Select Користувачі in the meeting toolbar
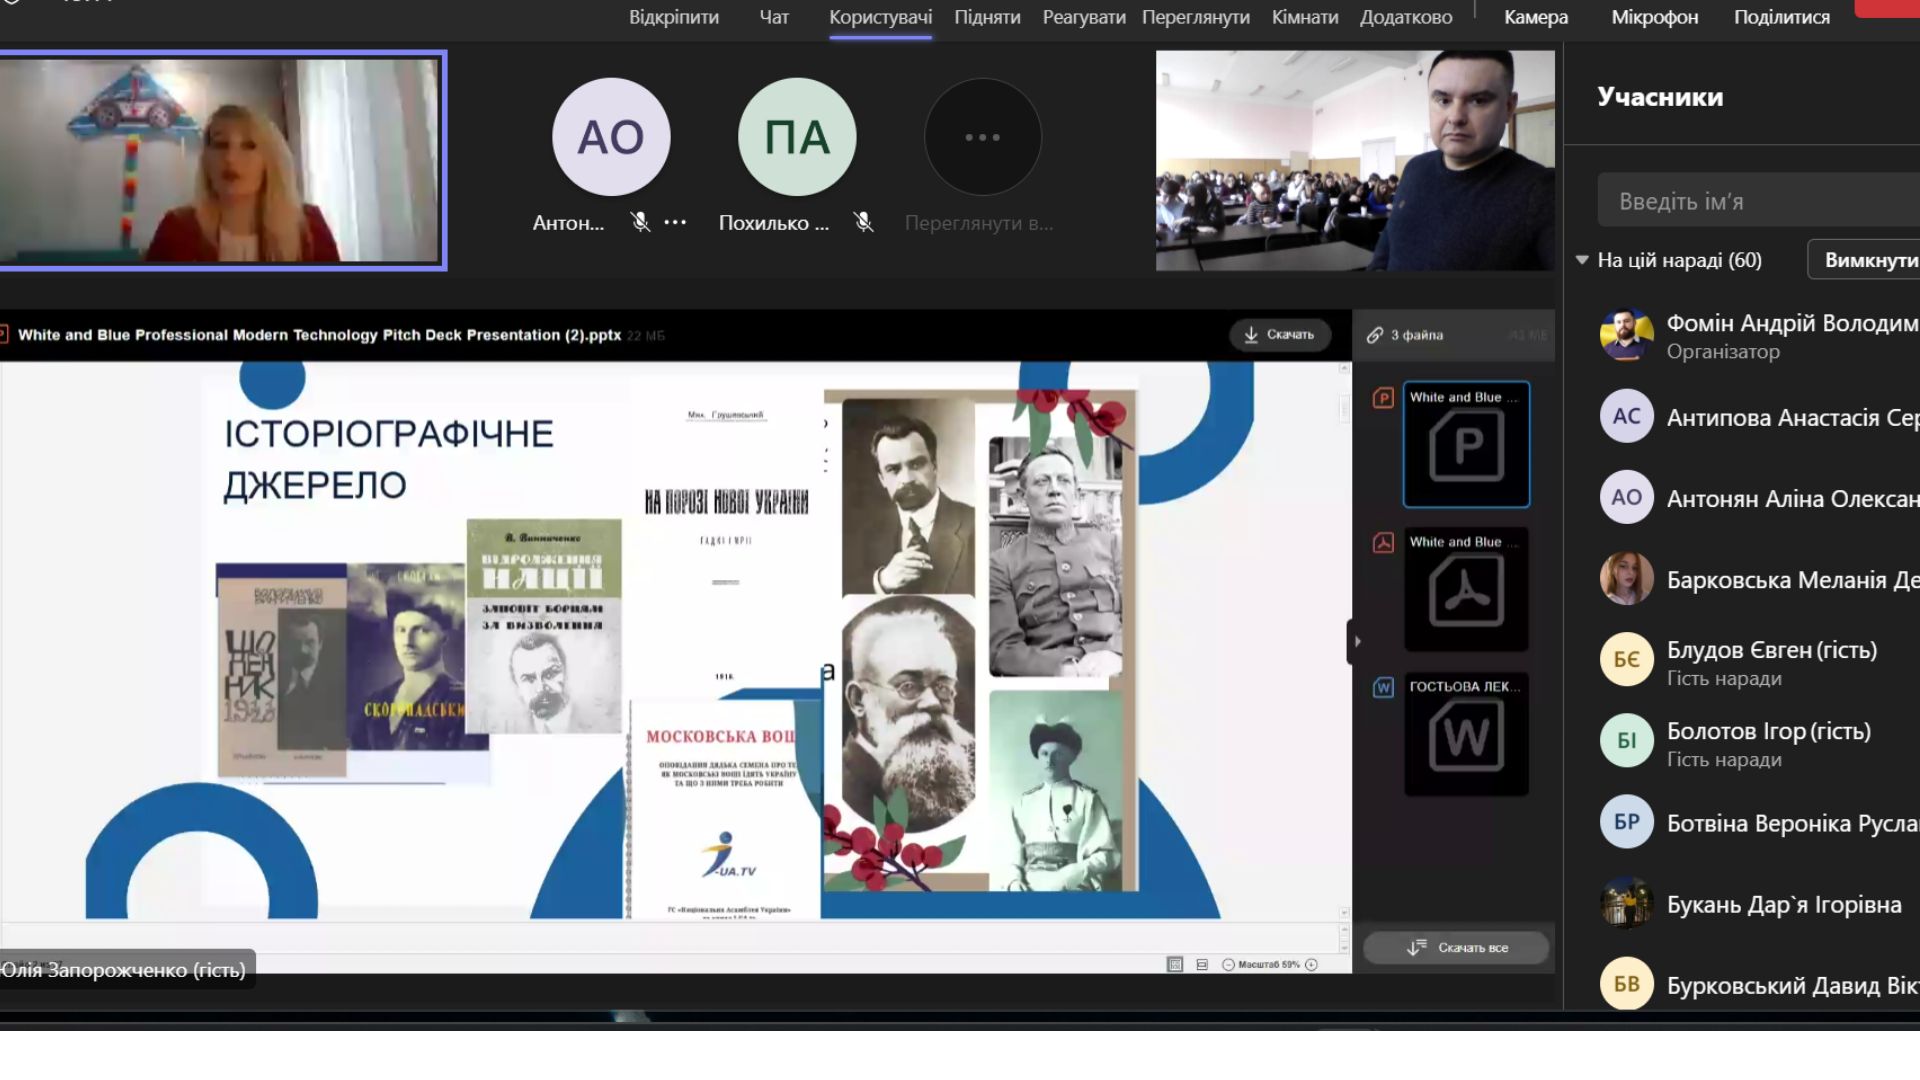This screenshot has width=1920, height=1080. (x=880, y=17)
